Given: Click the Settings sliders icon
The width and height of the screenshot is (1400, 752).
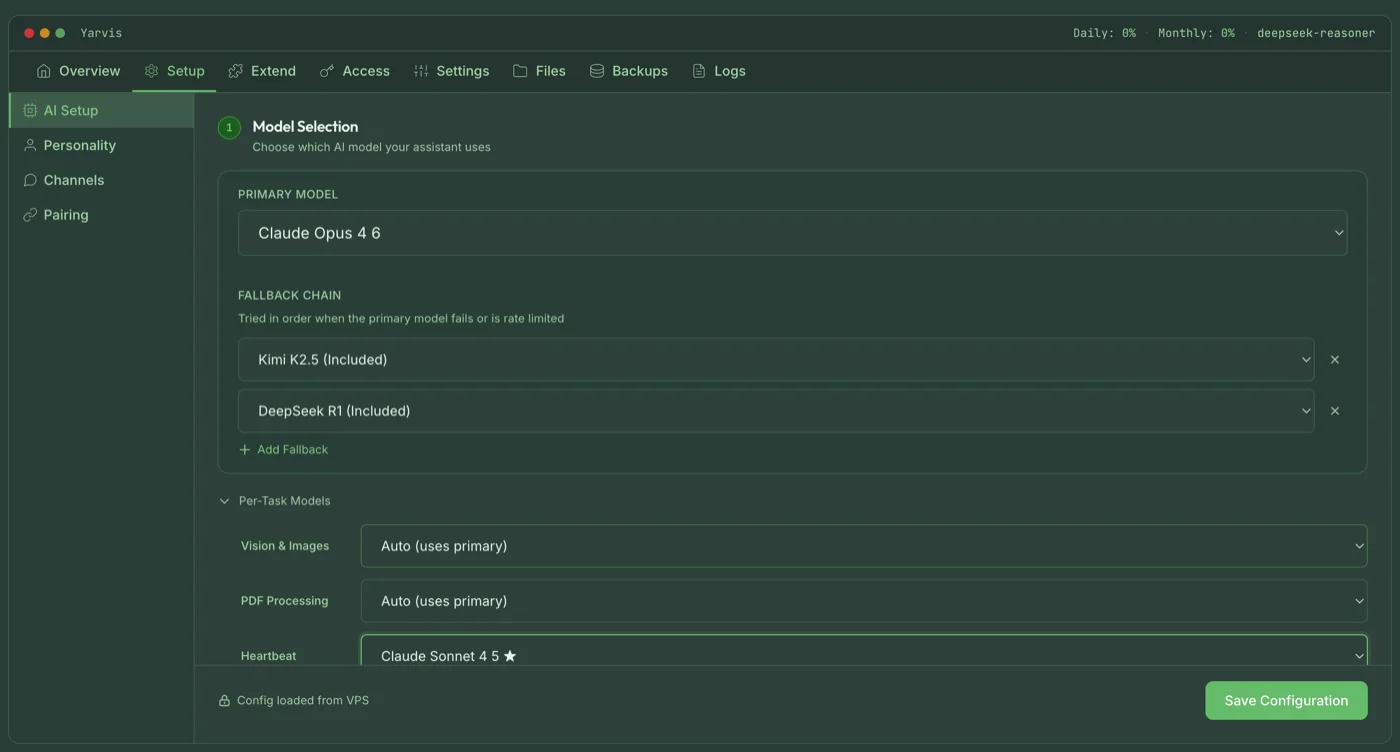Looking at the screenshot, I should click(x=421, y=71).
